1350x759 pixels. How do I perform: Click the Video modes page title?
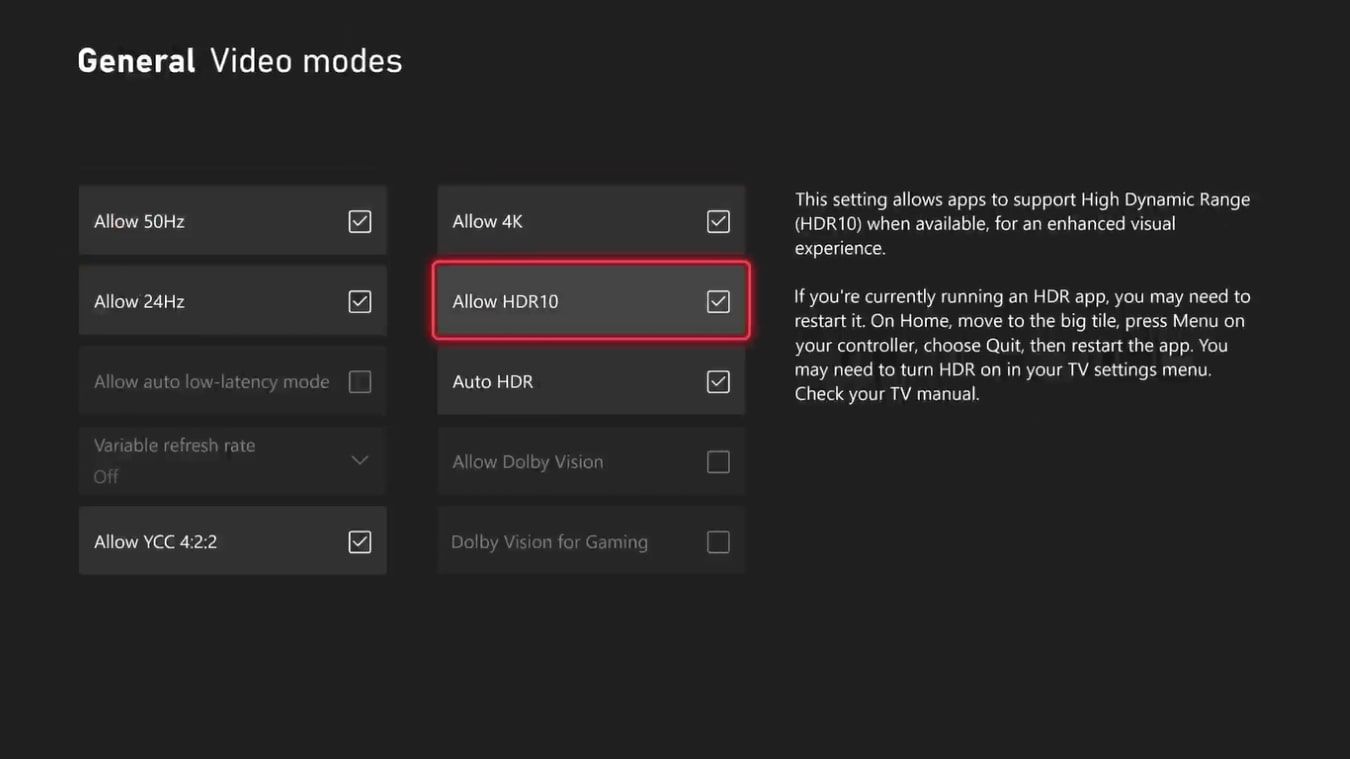click(306, 61)
